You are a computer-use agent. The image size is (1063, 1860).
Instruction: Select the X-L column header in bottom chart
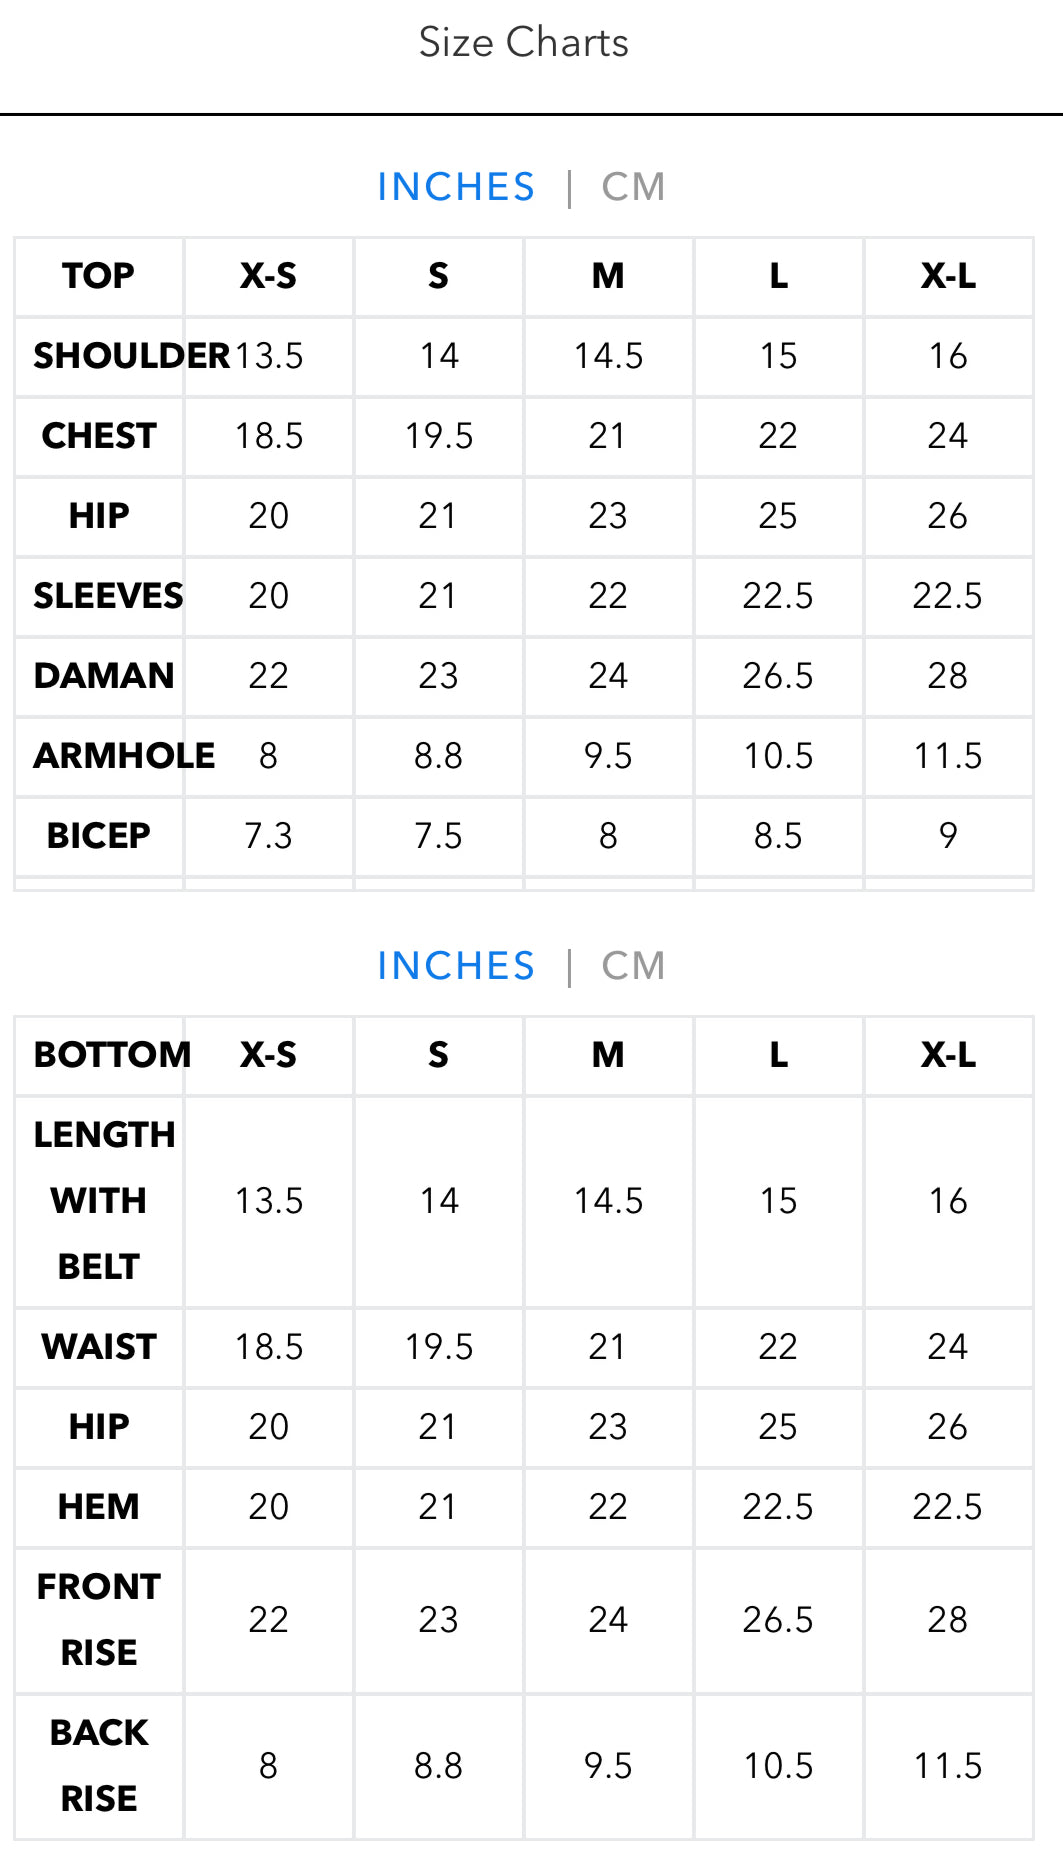click(x=948, y=1055)
